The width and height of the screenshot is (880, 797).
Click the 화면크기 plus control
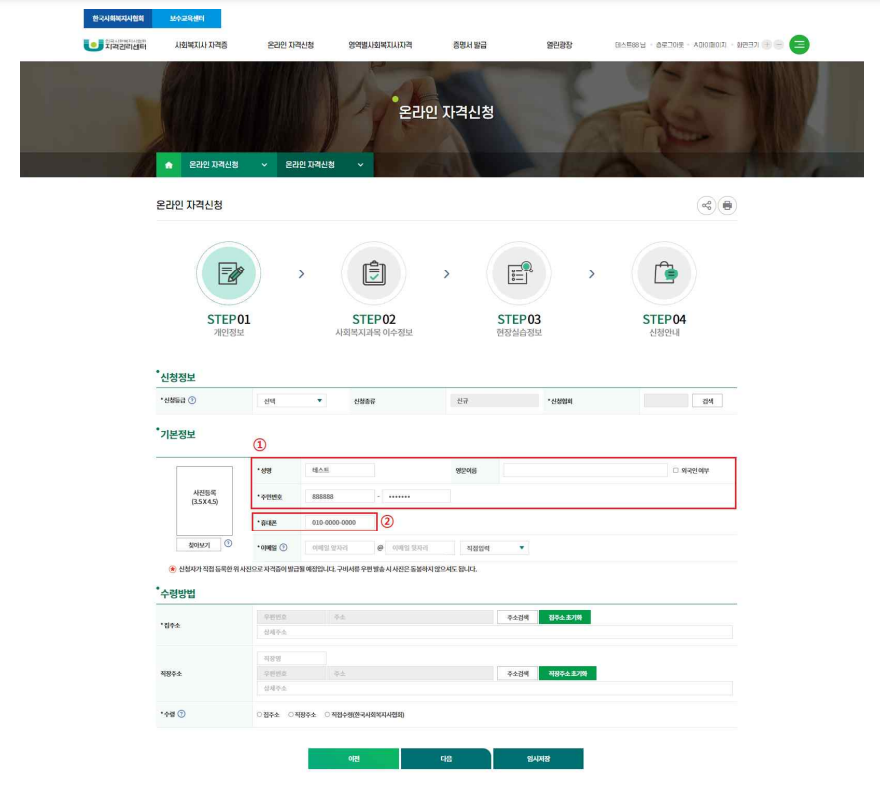coord(766,44)
